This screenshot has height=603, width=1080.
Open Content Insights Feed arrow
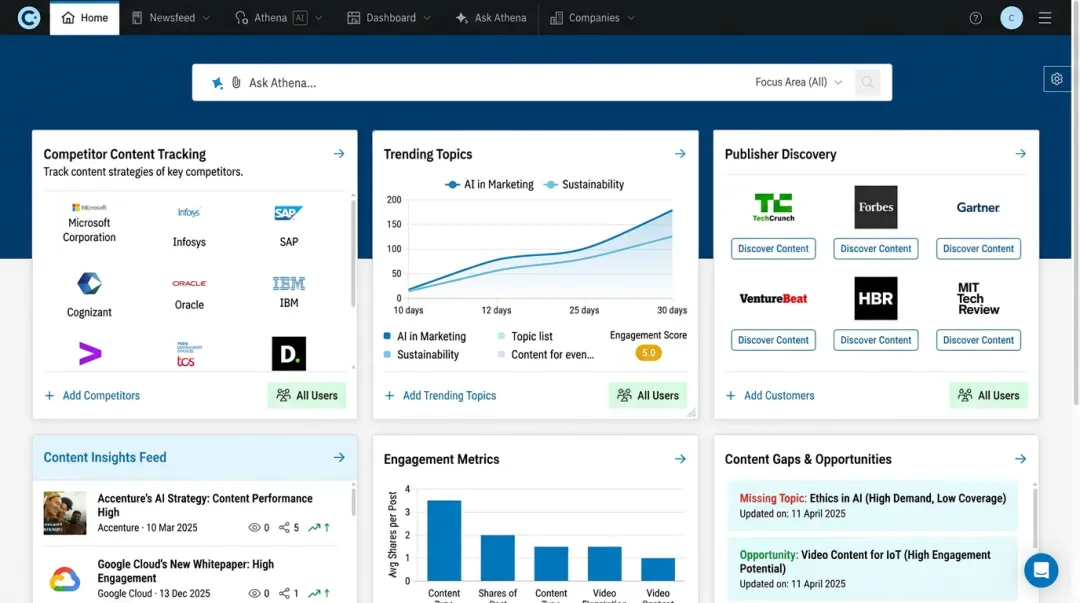point(339,458)
